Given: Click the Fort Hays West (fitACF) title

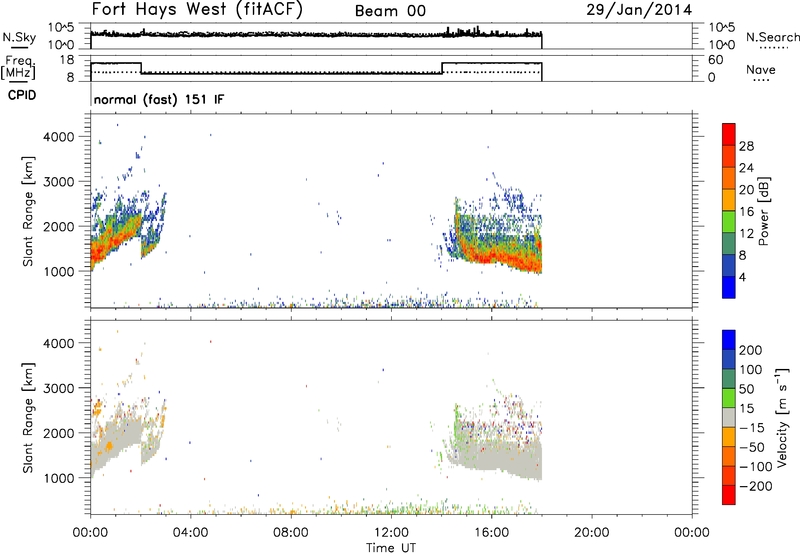Looking at the screenshot, I should tap(197, 9).
